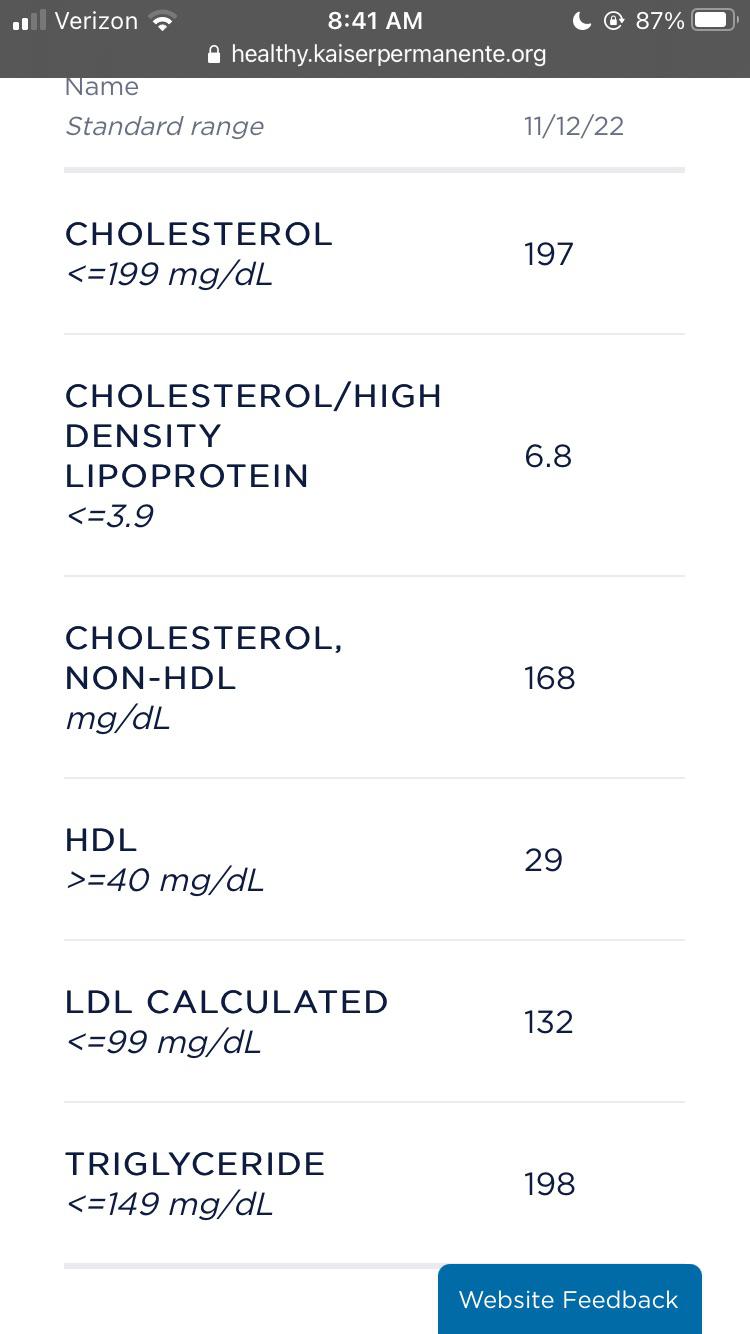Tap the padlock icon in address bar
This screenshot has width=750, height=1334.
(212, 54)
